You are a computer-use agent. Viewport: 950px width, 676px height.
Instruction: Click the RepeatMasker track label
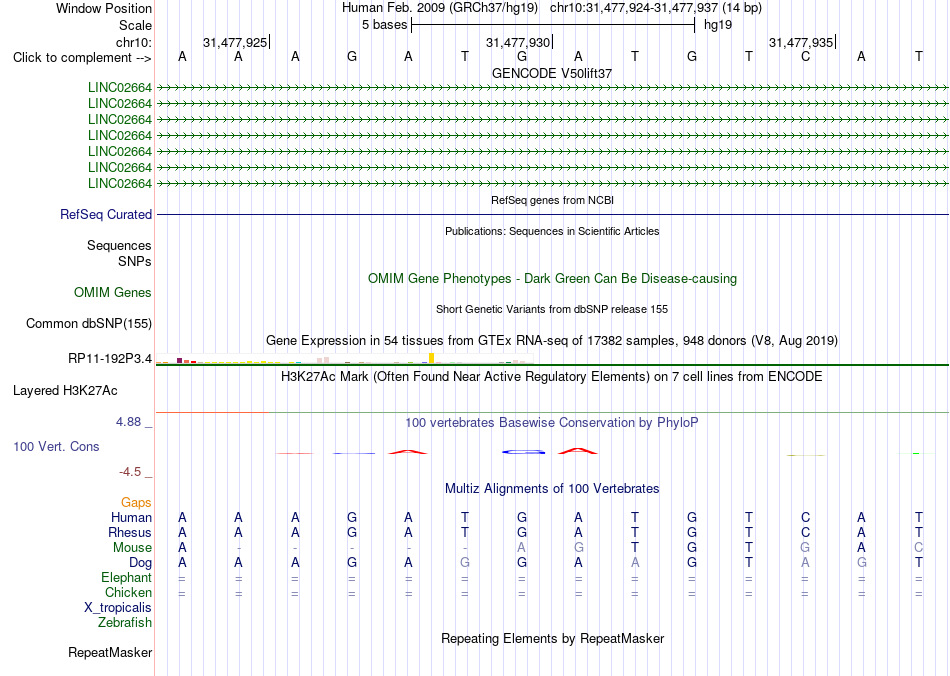[x=110, y=652]
